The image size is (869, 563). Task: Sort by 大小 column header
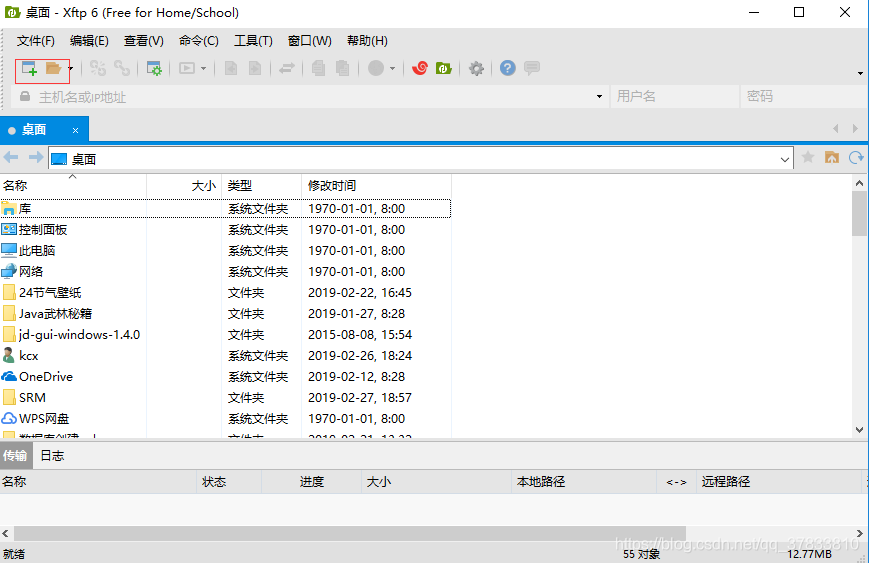tap(184, 186)
